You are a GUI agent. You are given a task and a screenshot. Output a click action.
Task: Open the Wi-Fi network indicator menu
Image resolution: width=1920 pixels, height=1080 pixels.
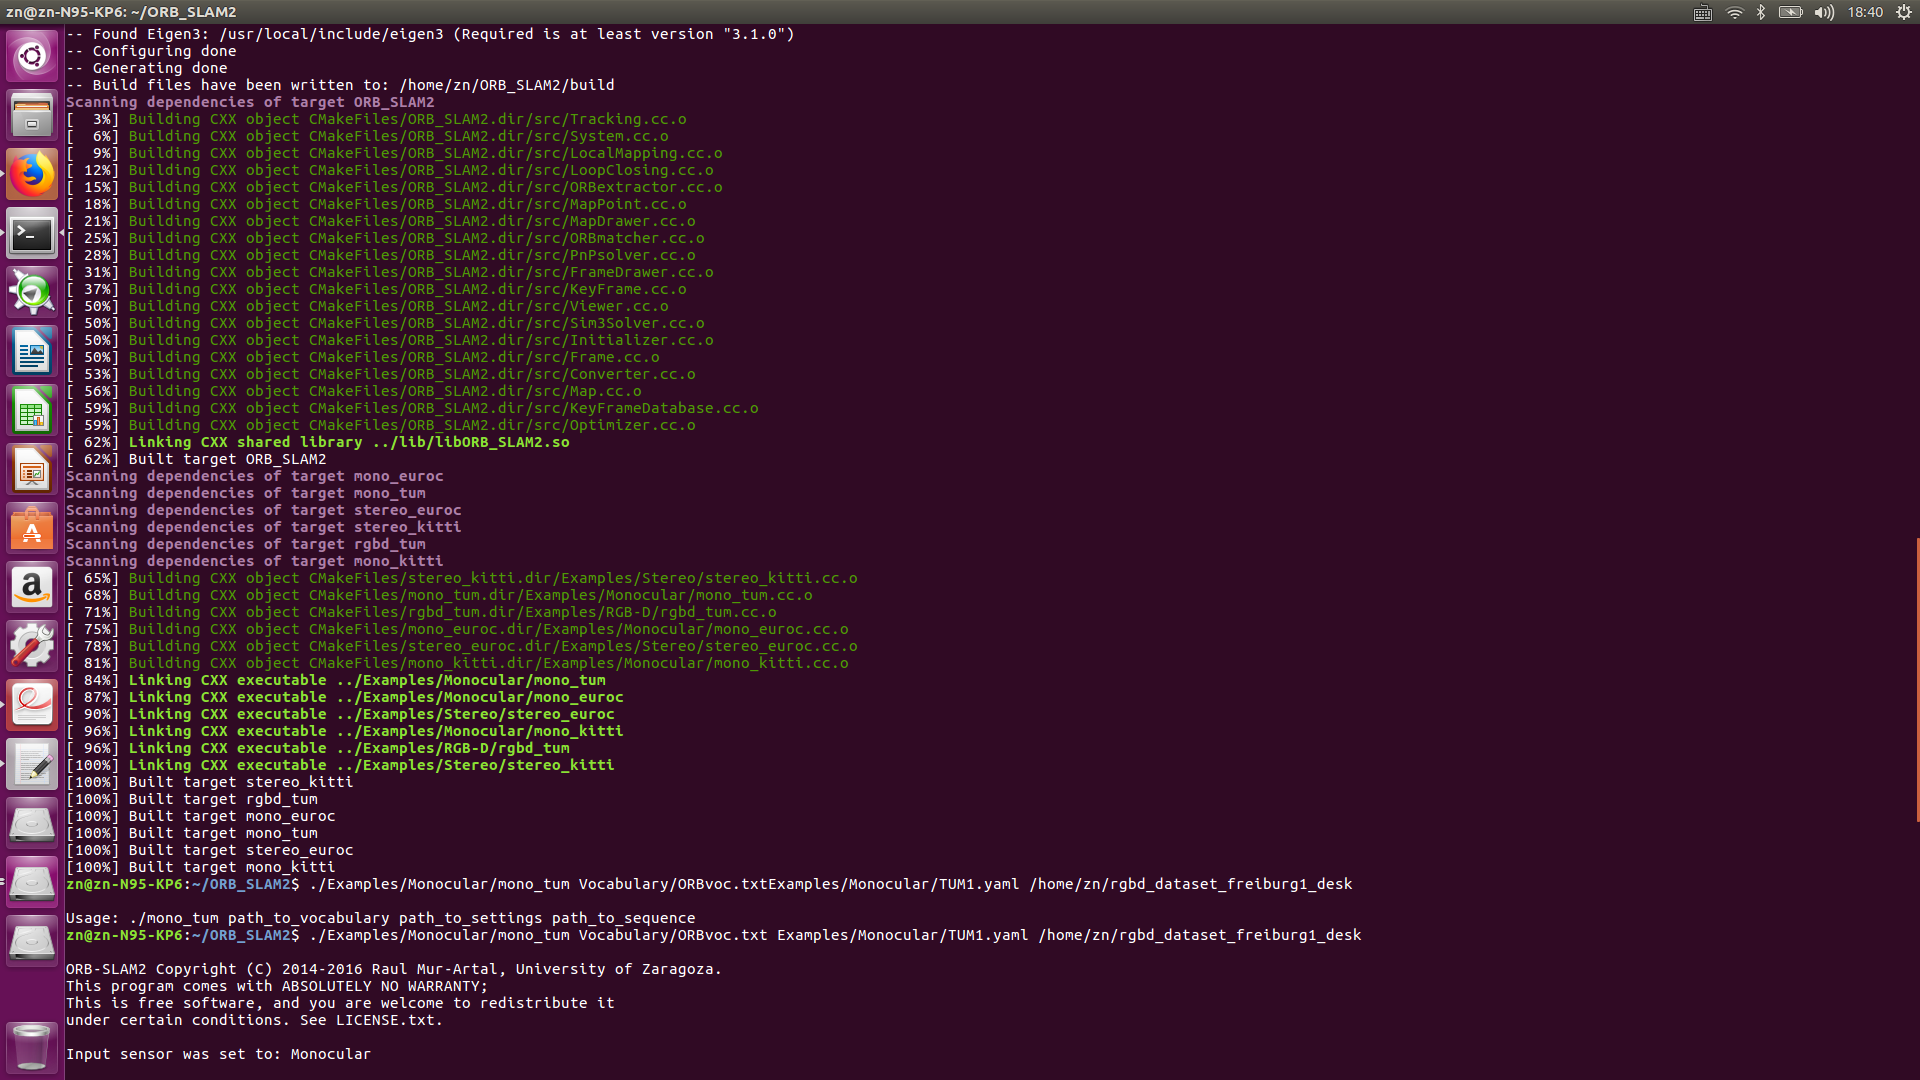(1735, 12)
